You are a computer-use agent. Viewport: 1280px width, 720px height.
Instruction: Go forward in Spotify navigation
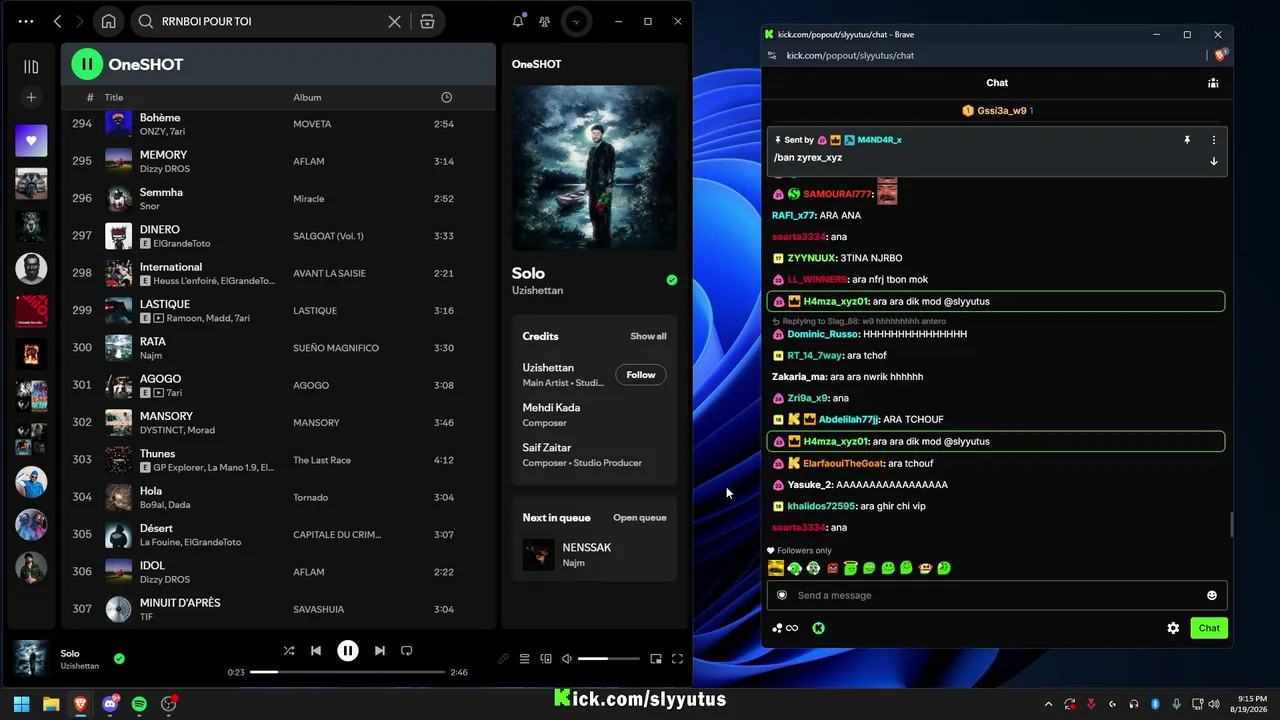79,21
